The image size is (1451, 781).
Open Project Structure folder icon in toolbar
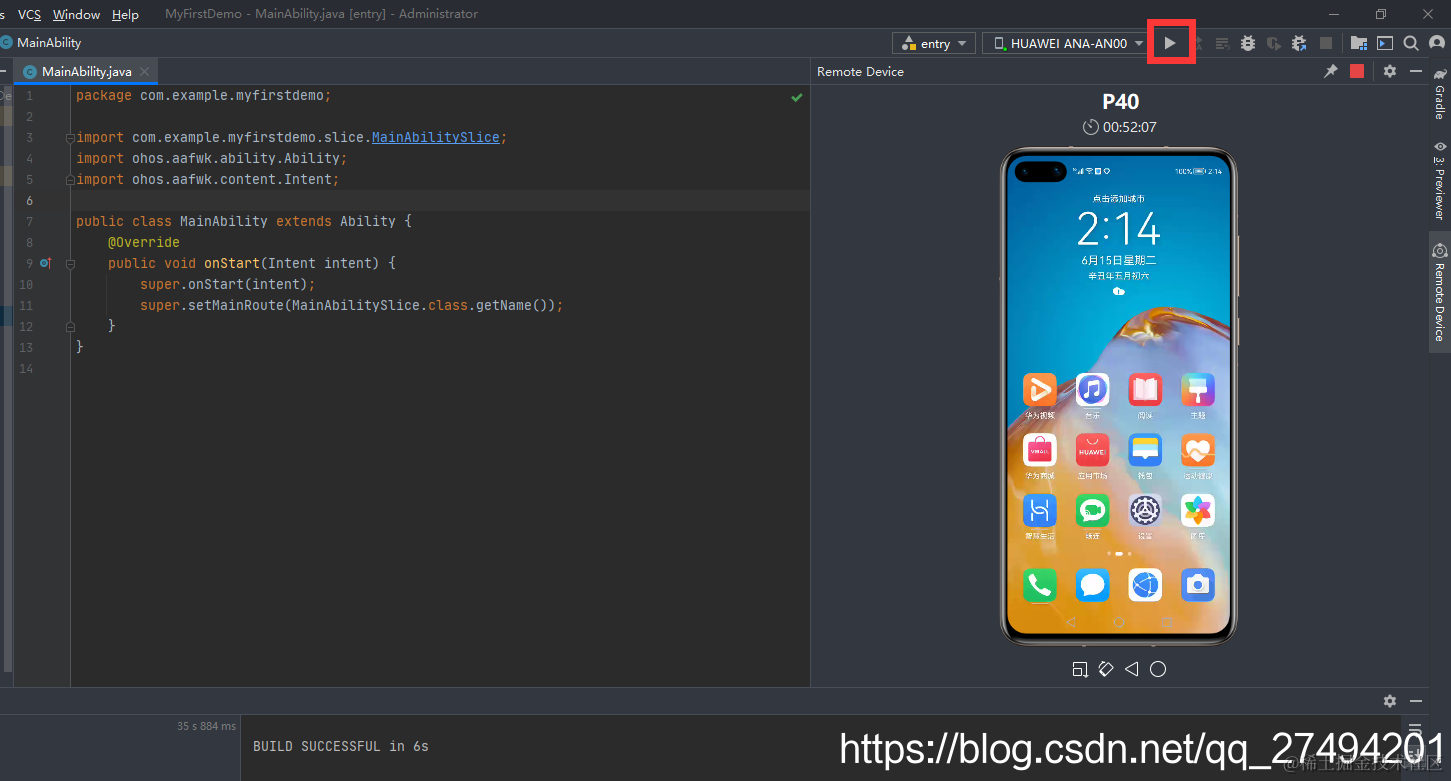(x=1358, y=43)
